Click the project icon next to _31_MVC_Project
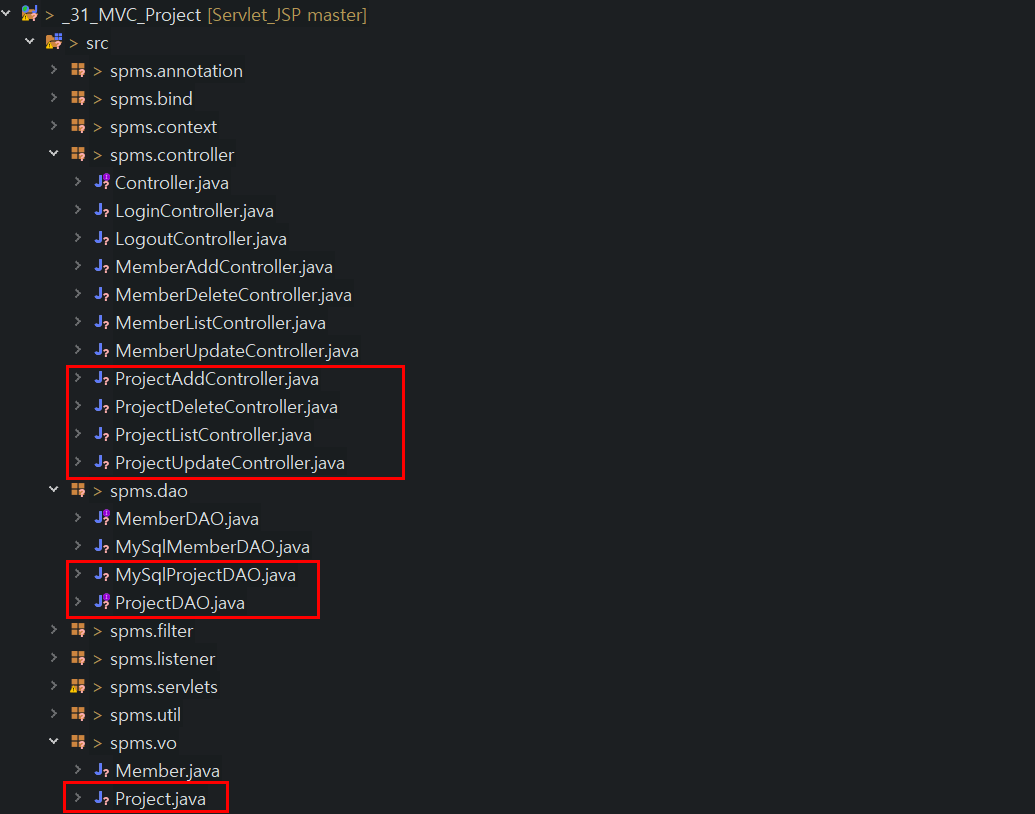Viewport: 1035px width, 814px height. (28, 14)
